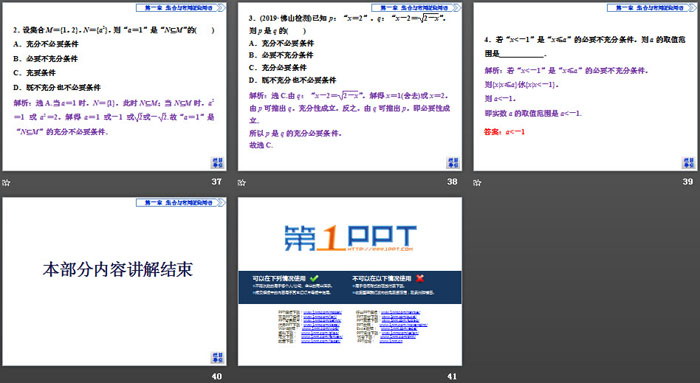Click 不可以在以下情况使用 heading on slide 41
Image resolution: width=700 pixels, height=383 pixels.
coord(382,278)
